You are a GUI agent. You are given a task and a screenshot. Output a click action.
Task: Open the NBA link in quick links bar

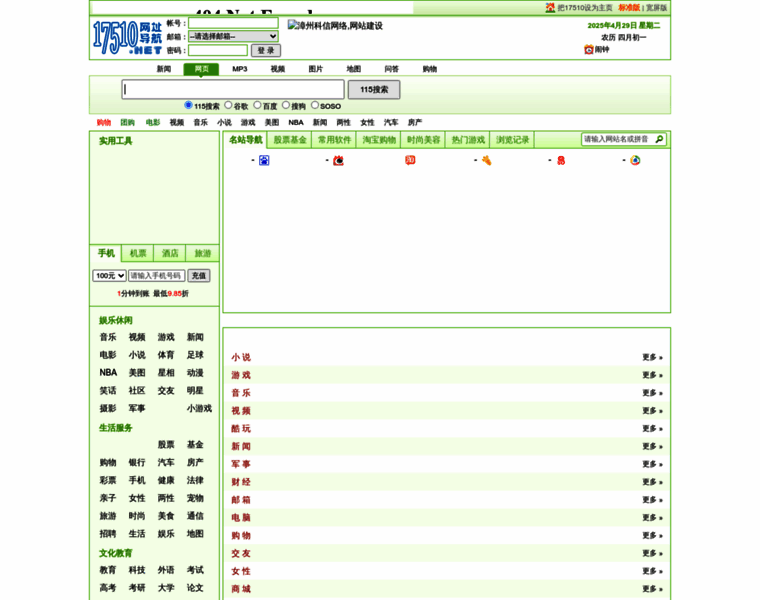point(296,122)
